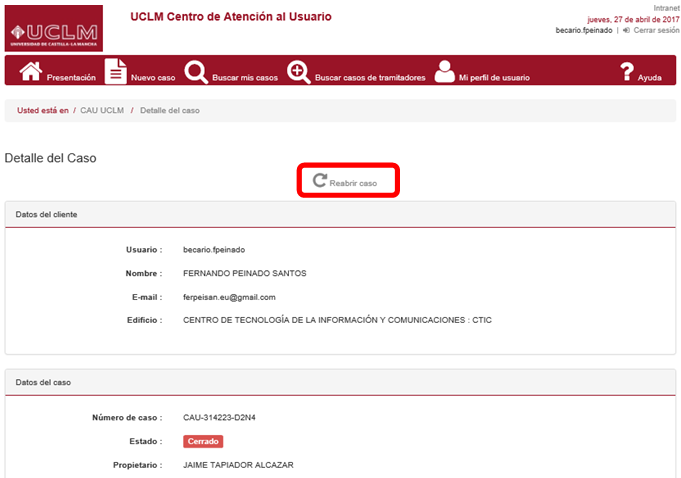Follow the CAU UCLM breadcrumb link
Viewport: 681px width, 478px height.
click(x=102, y=110)
